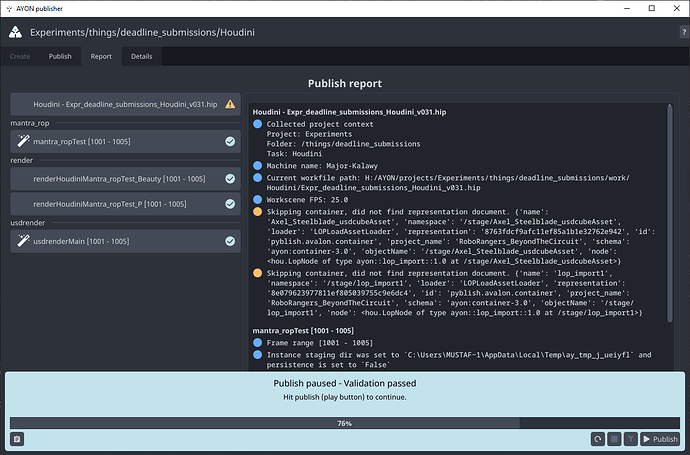Open comment icon at bottom left

[x=17, y=439]
